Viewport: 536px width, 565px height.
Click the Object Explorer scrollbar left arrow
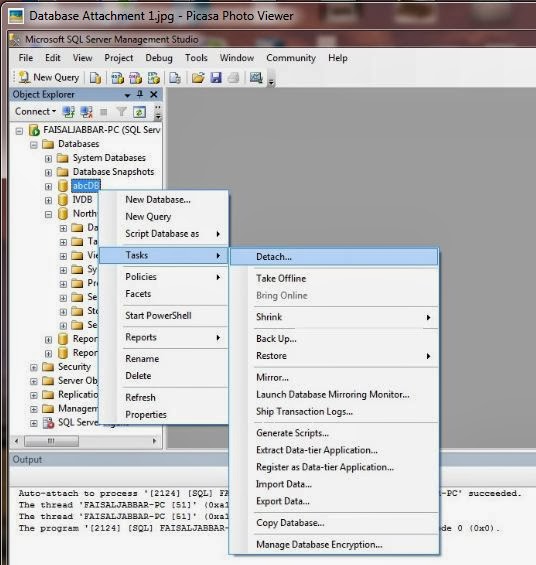(16, 441)
